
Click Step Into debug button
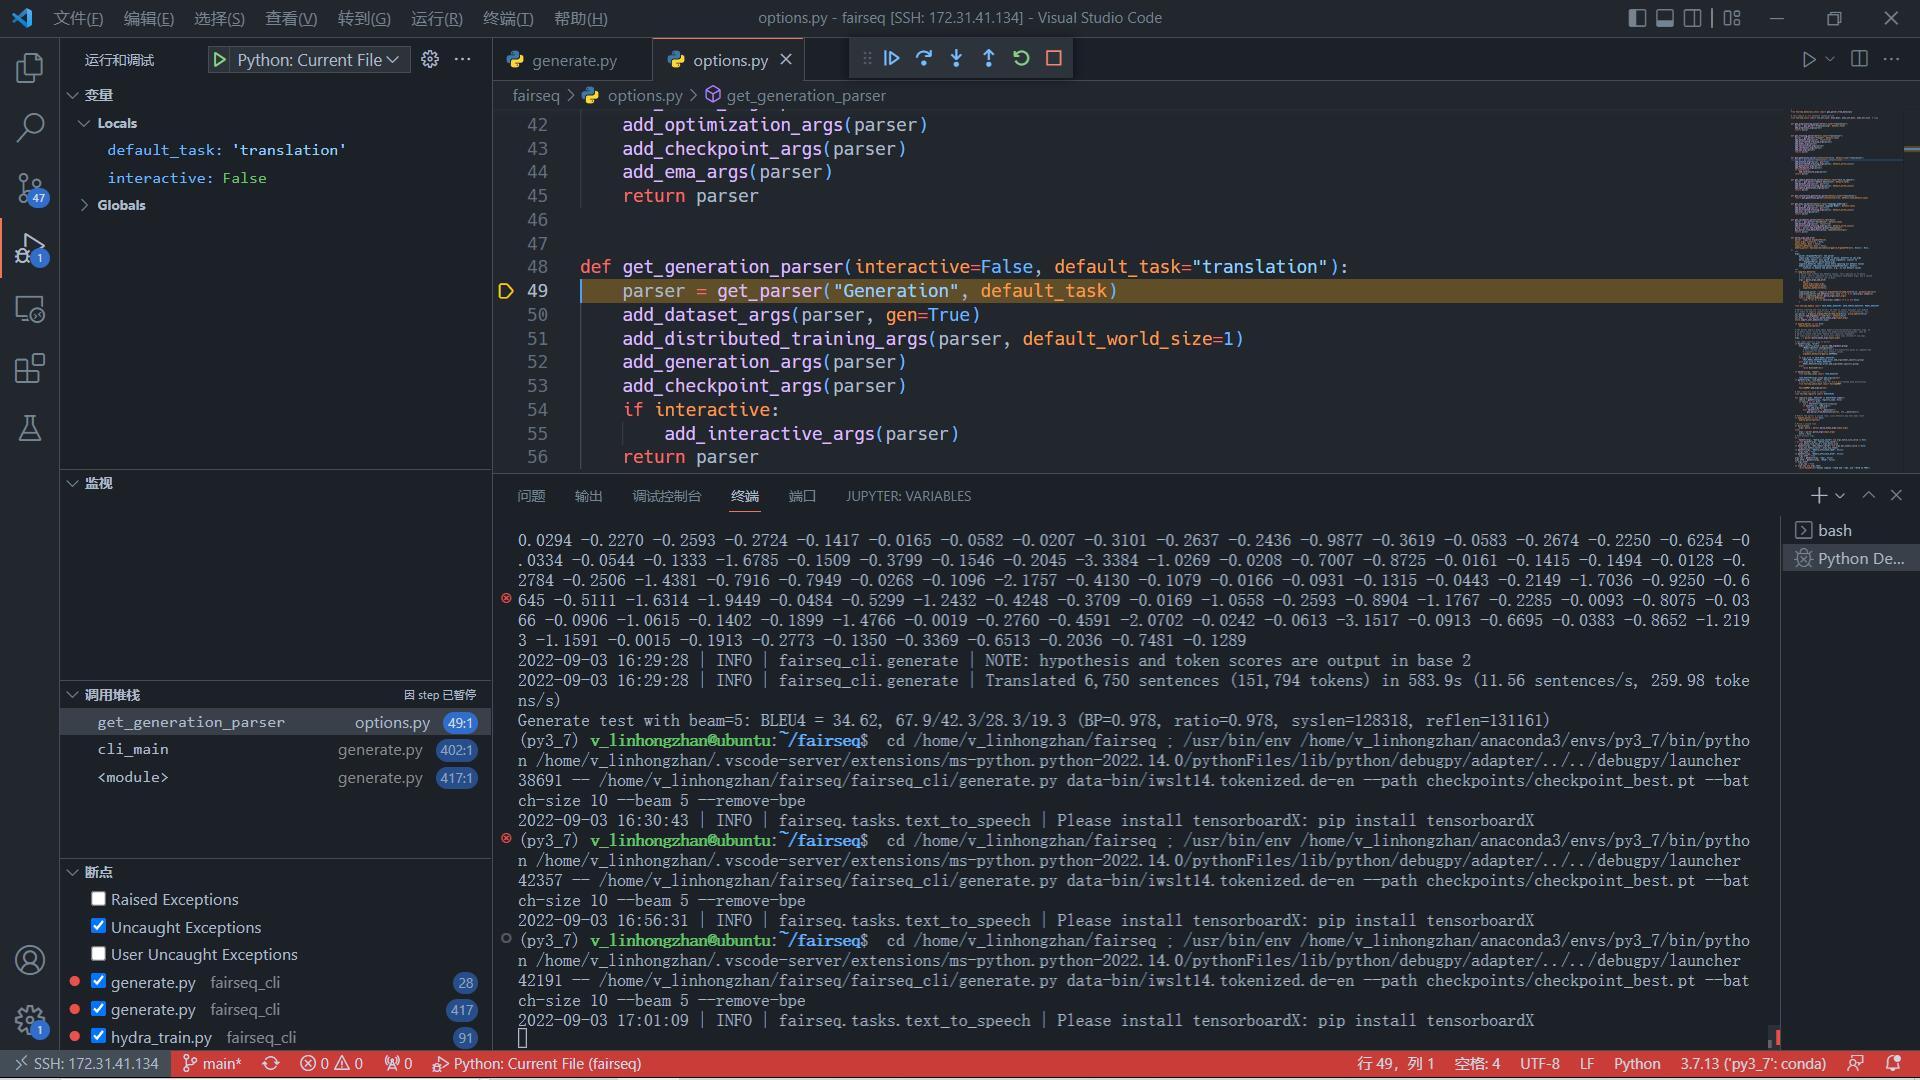tap(956, 59)
